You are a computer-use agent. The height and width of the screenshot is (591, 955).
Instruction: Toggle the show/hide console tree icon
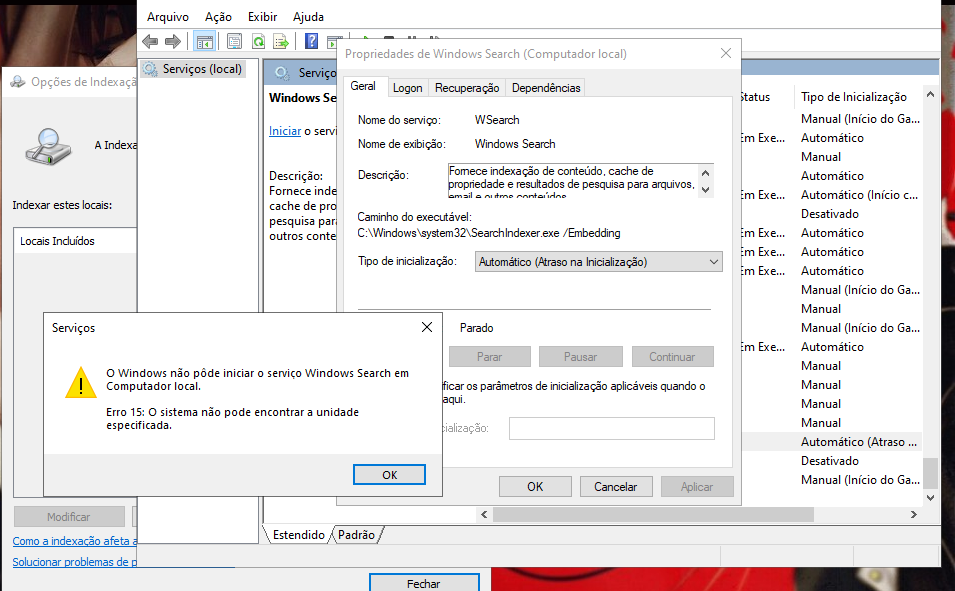[205, 41]
